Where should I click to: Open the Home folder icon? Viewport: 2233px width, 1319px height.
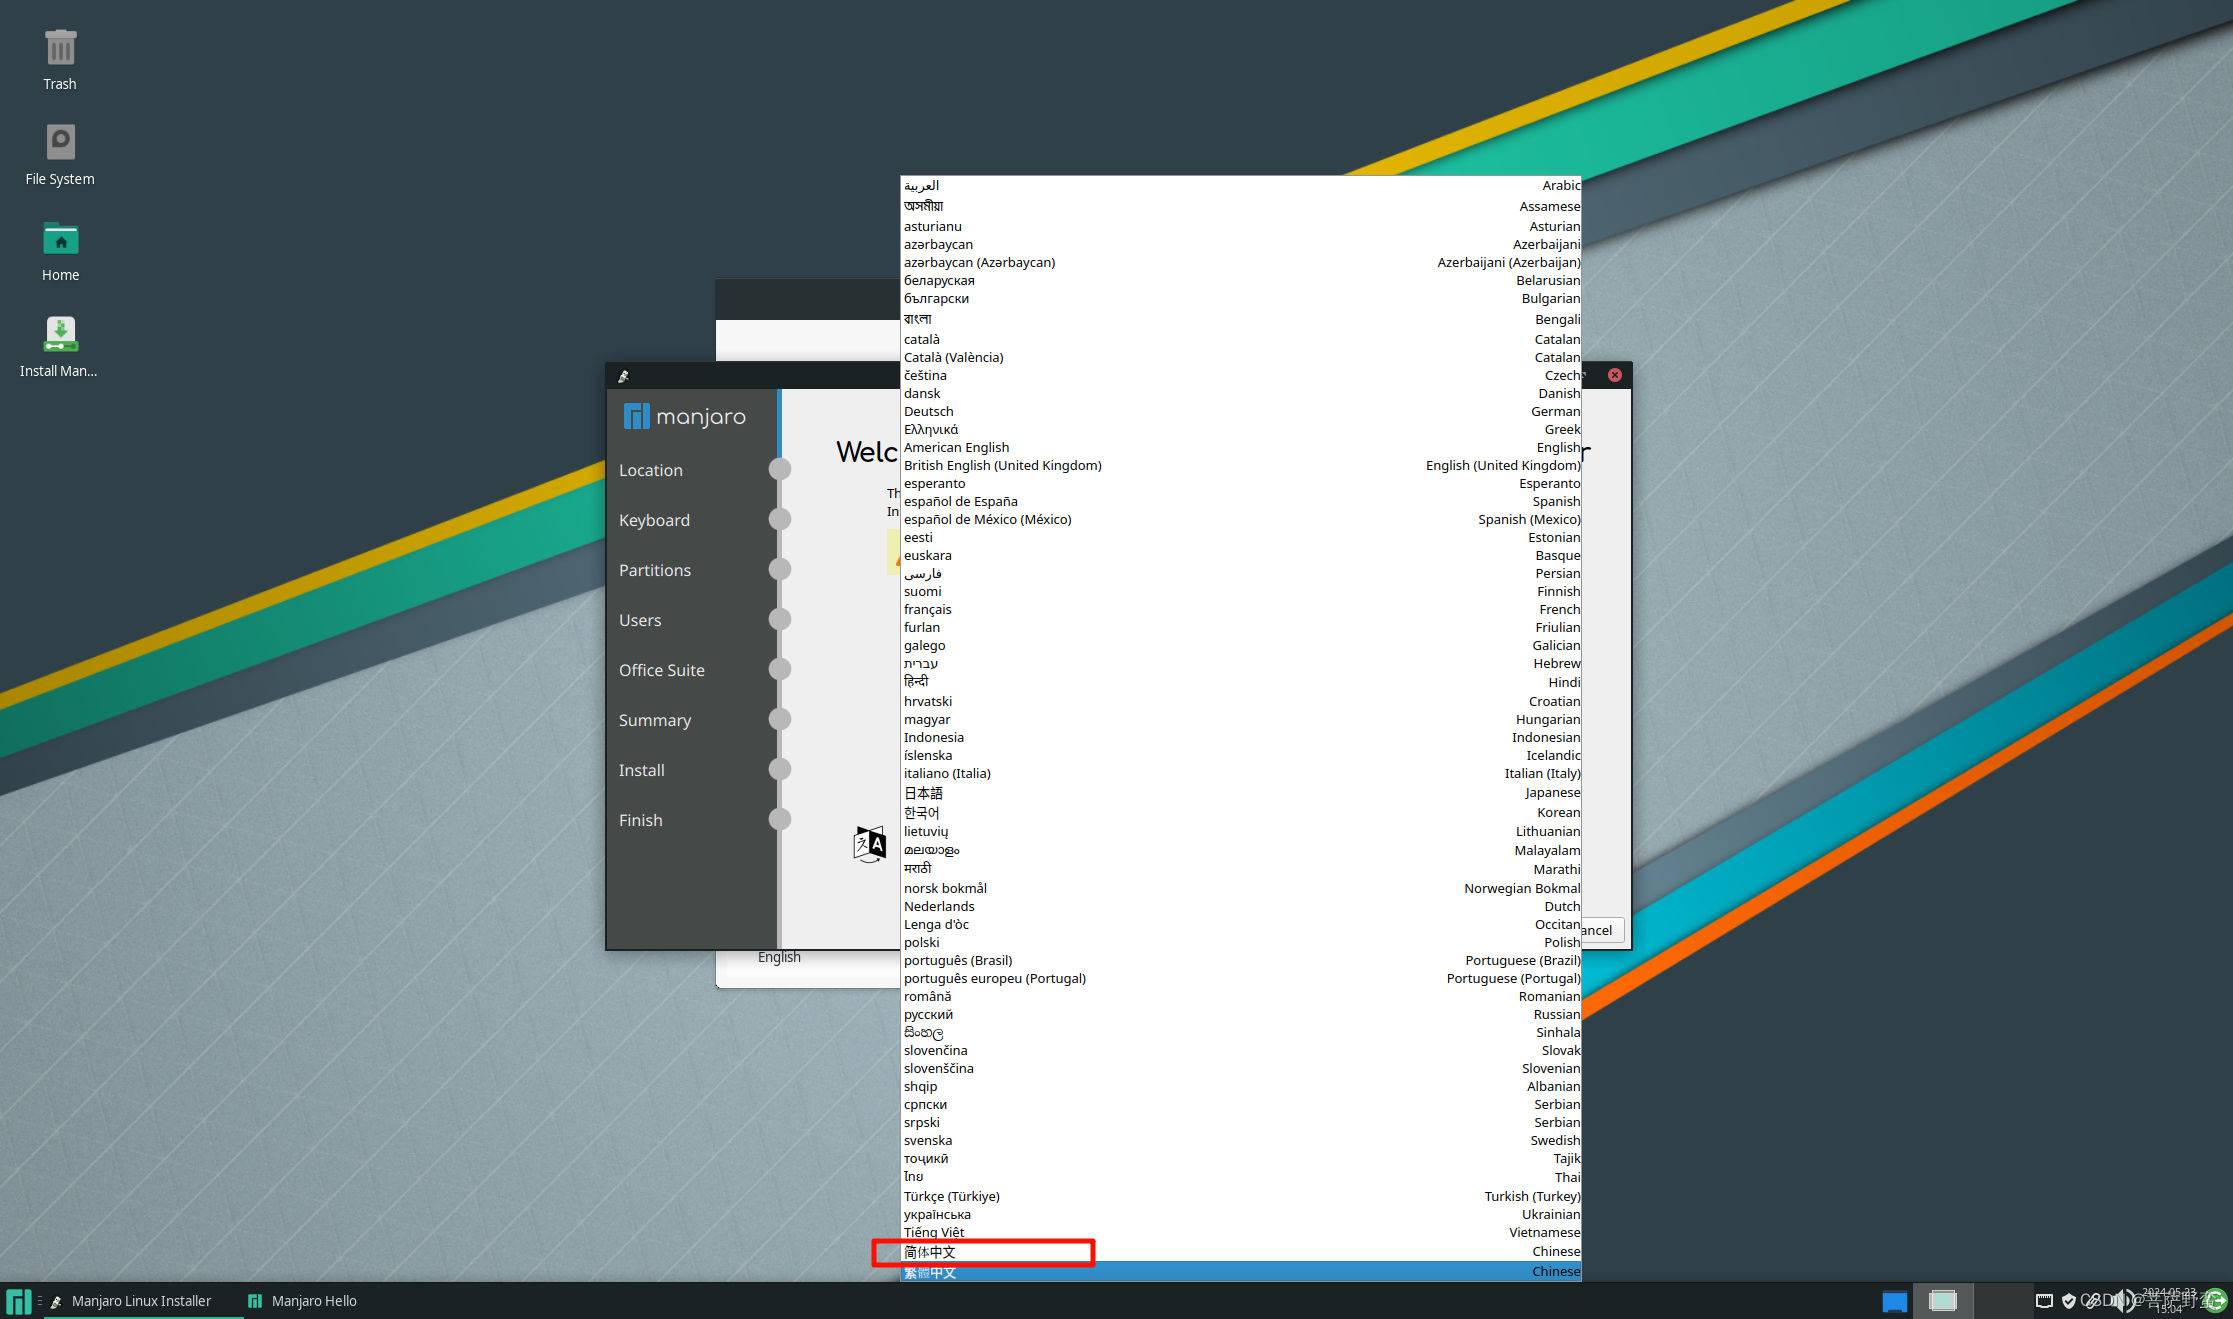[x=60, y=240]
